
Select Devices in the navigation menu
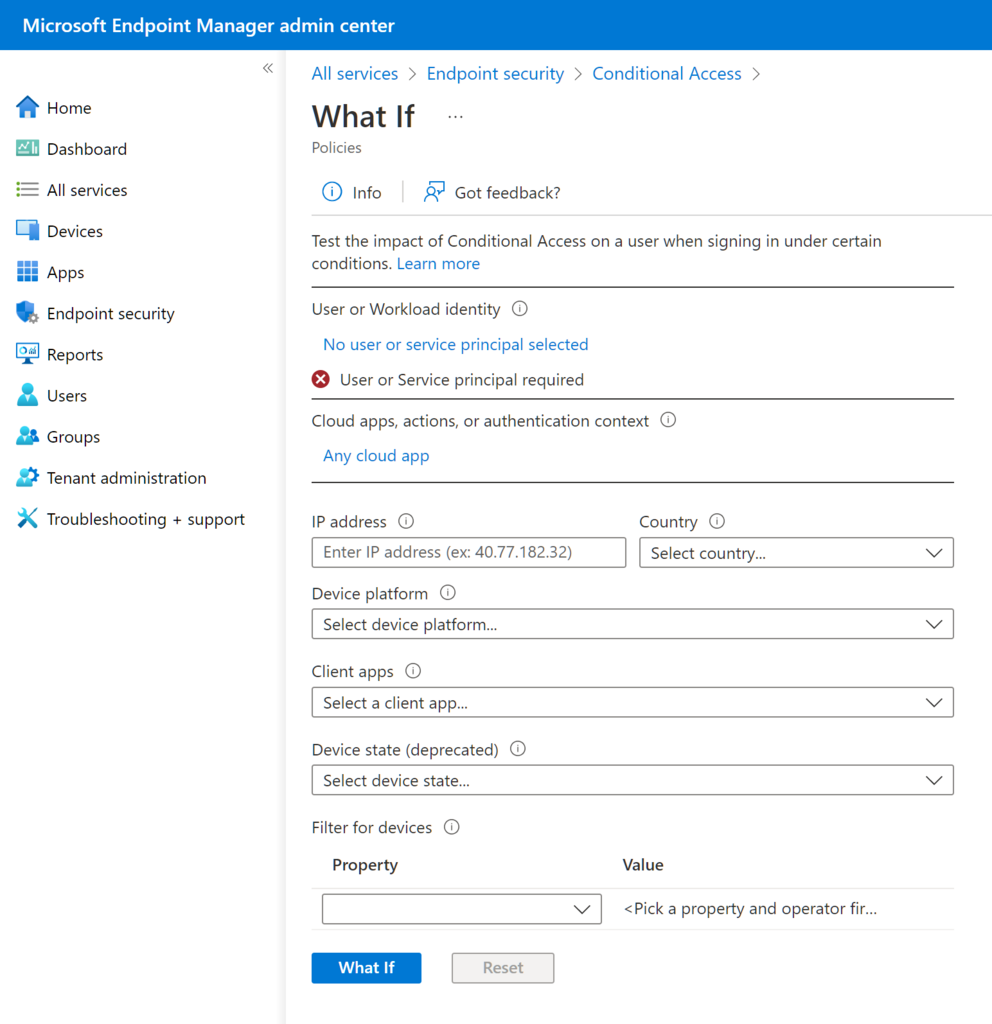point(74,231)
